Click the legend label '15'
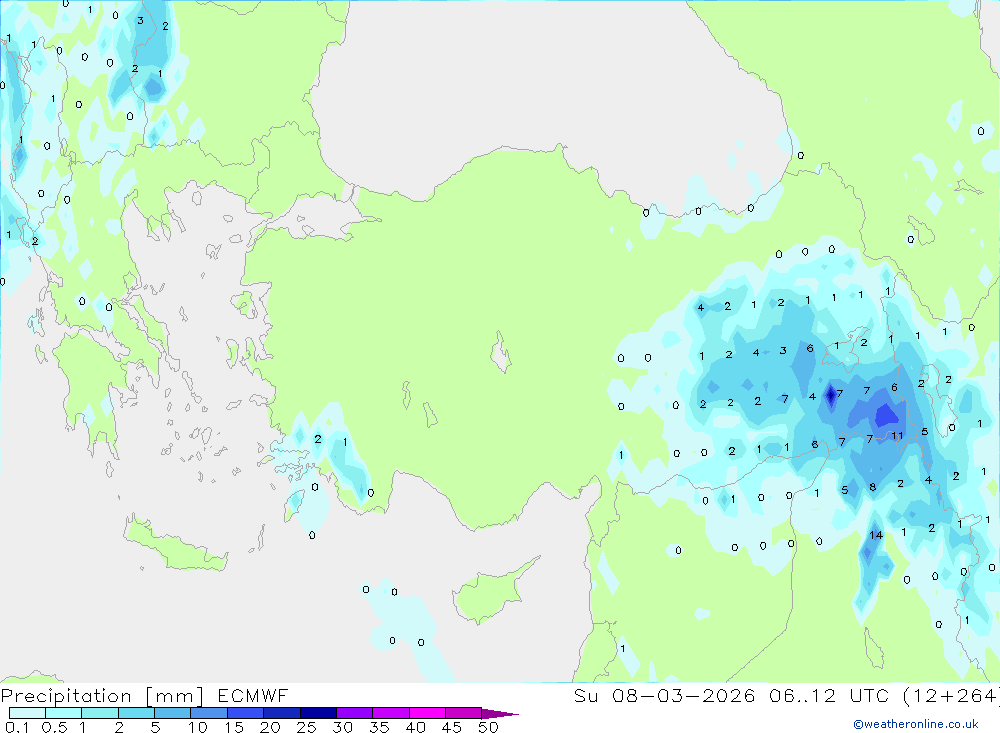This screenshot has width=1000, height=733. coord(234,727)
